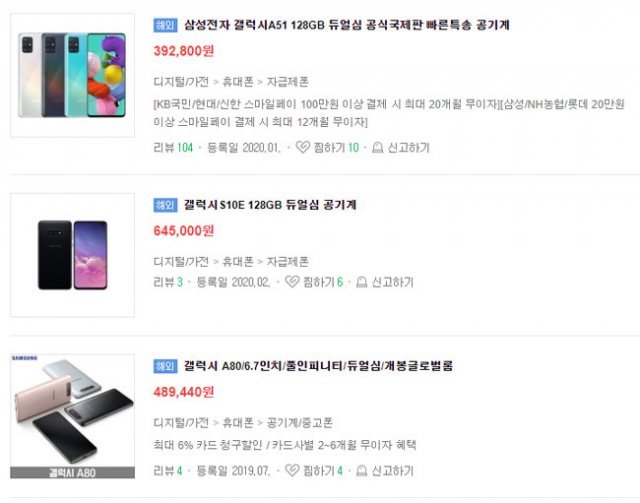Open the Galaxy A51 product thumbnail
Screen dimensions: 640x503
point(73,75)
